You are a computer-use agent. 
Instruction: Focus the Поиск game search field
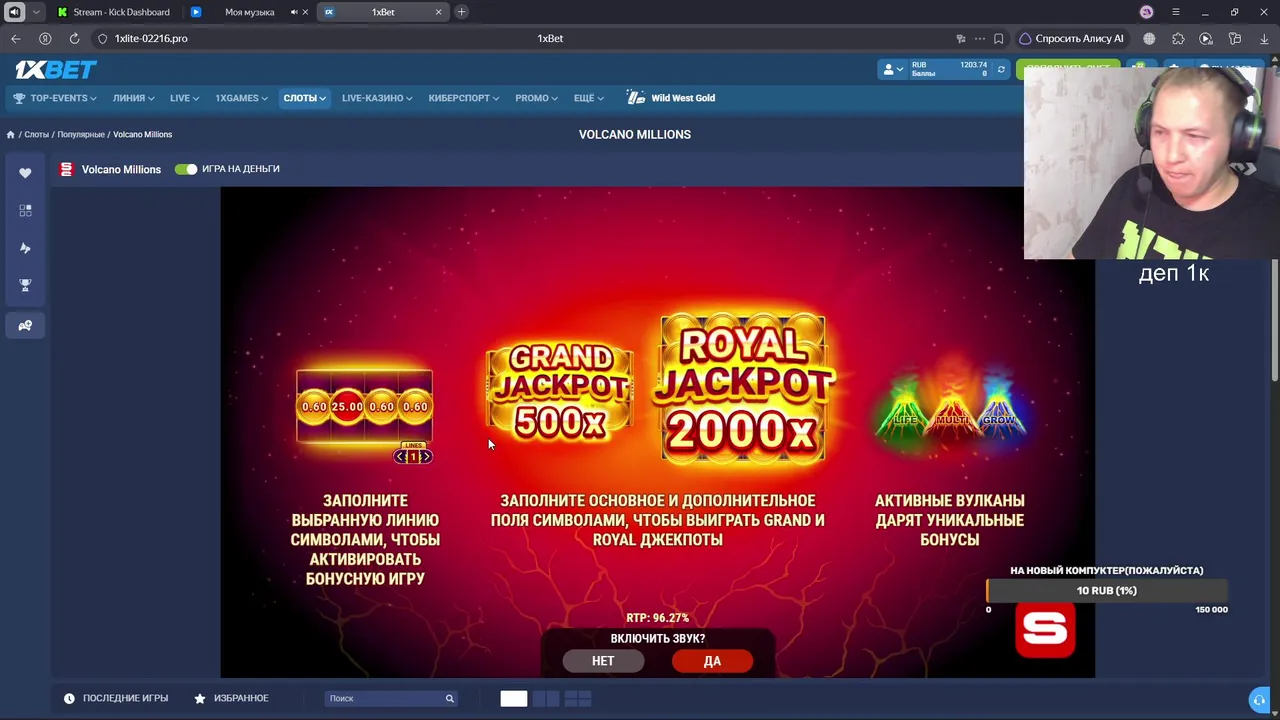pos(392,698)
